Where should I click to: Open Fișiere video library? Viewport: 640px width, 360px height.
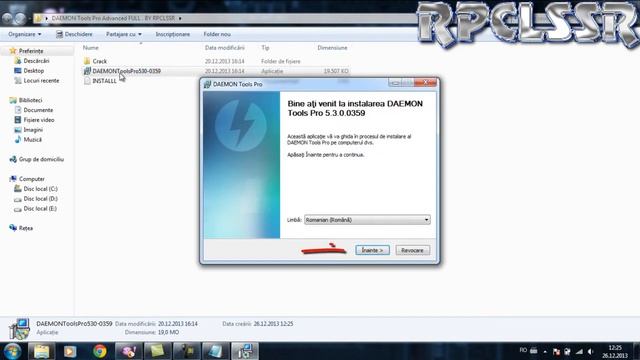(39, 120)
